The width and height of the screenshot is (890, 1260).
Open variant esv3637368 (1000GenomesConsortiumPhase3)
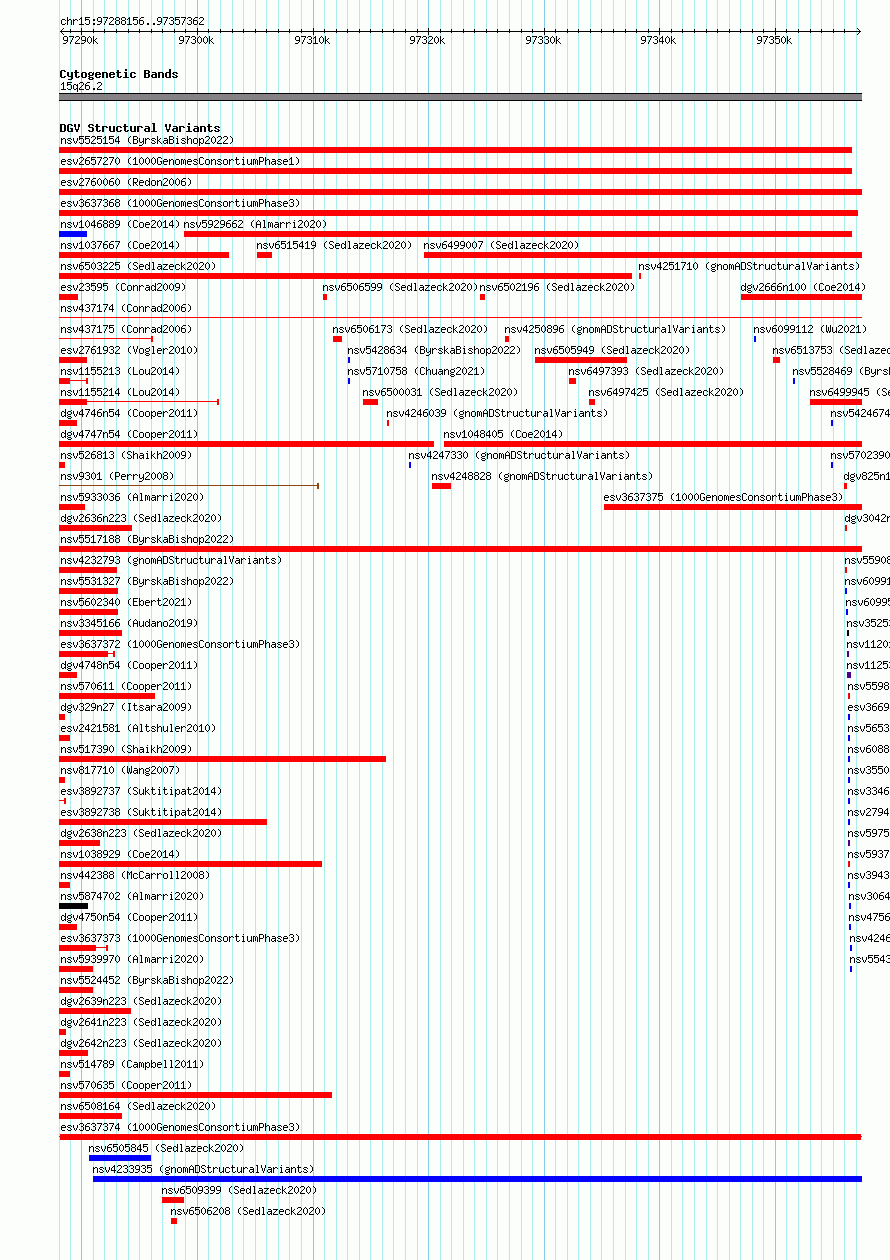(180, 203)
